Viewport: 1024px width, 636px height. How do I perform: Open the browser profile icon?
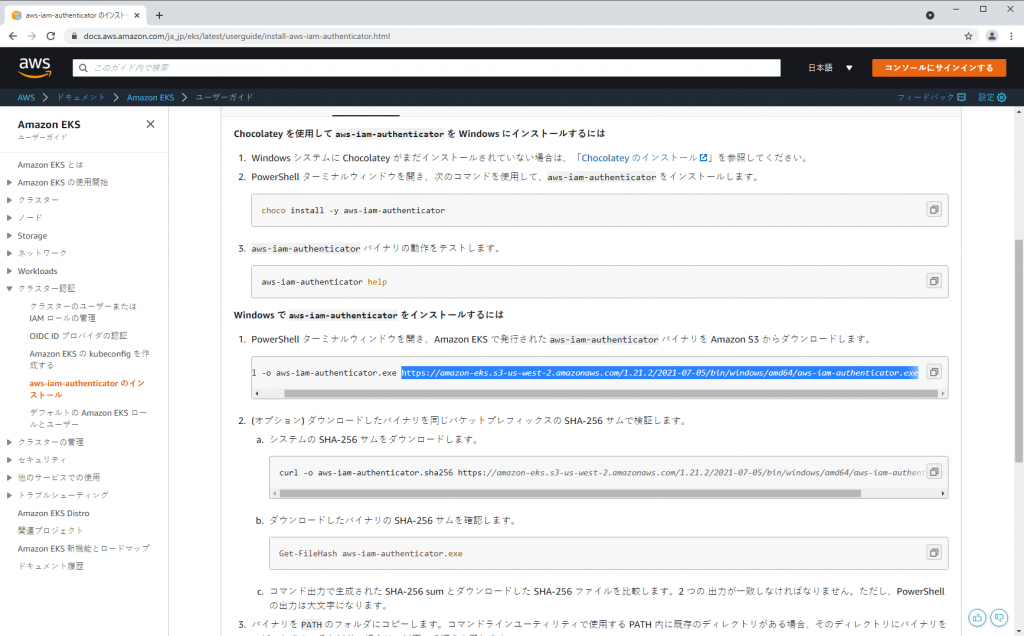click(x=991, y=36)
